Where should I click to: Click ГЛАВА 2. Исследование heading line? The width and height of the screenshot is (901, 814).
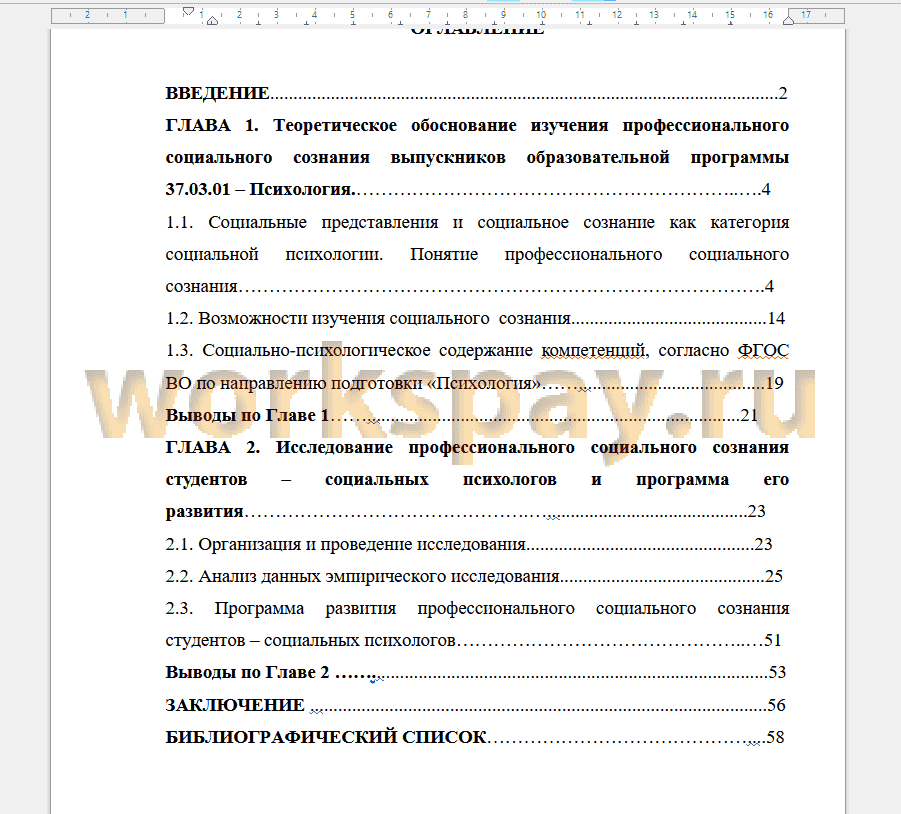[477, 447]
